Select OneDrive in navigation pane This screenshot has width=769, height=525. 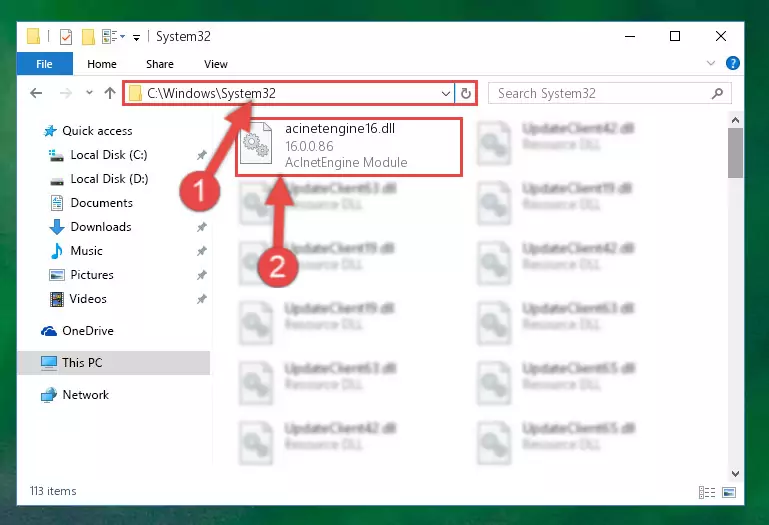(88, 331)
